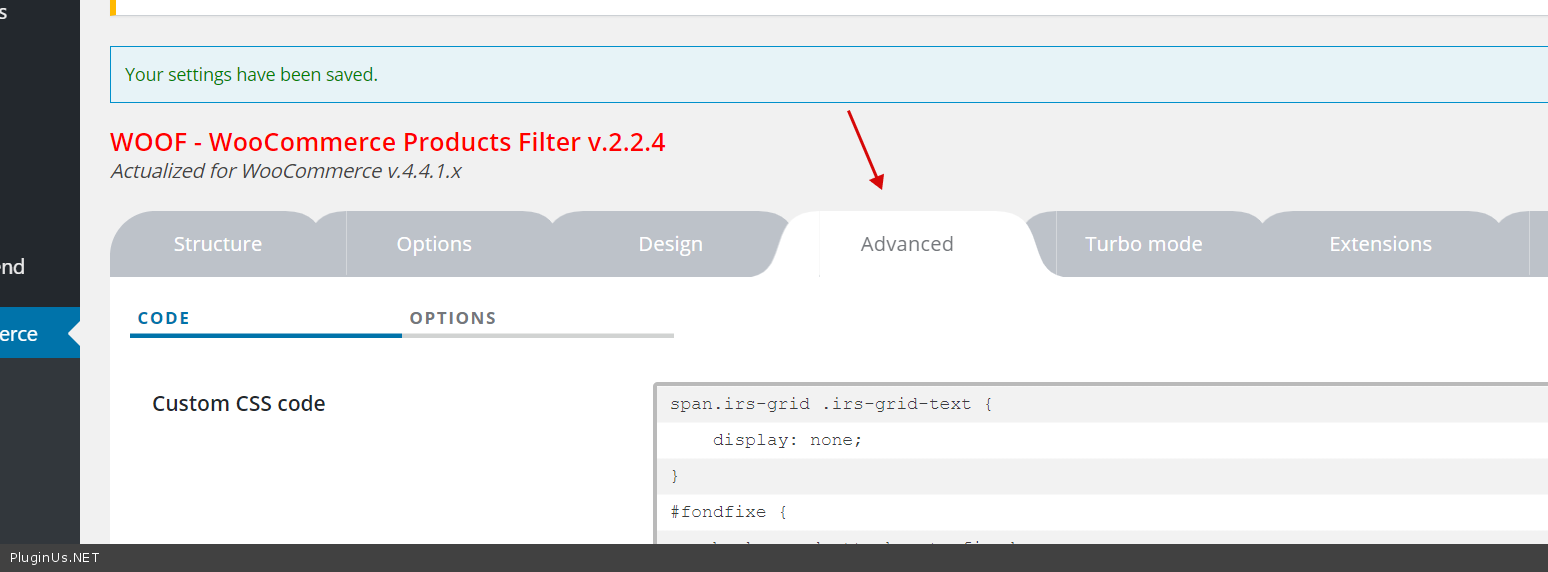
Task: Click the partially visible tab after Extensions
Action: click(1538, 244)
